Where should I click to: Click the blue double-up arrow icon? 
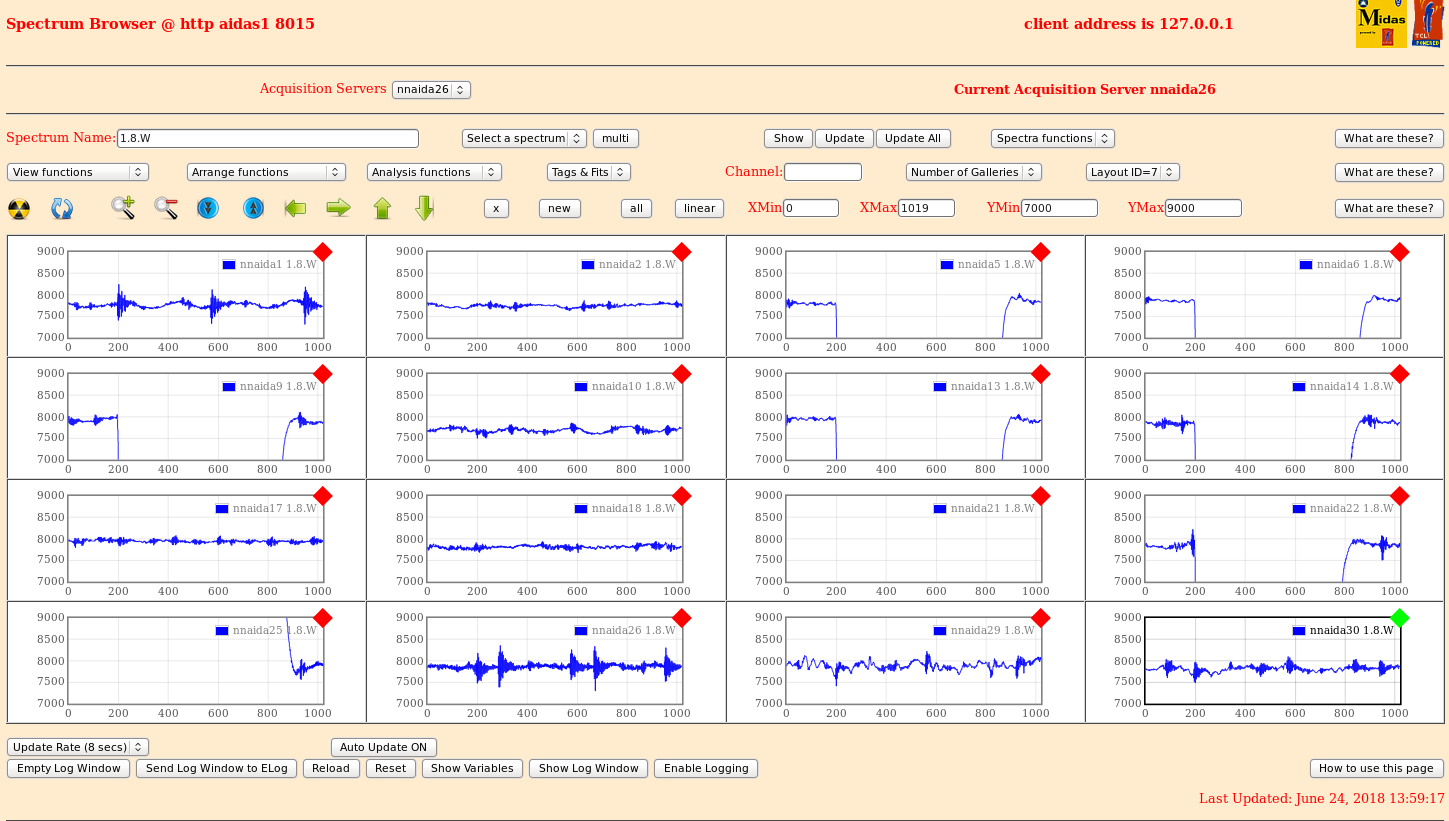254,208
